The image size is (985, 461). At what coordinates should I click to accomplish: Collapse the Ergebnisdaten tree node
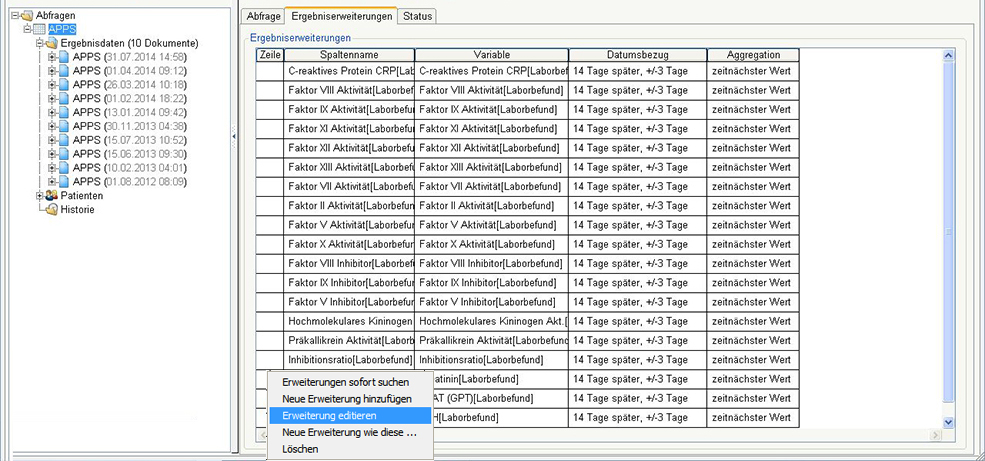(x=39, y=43)
